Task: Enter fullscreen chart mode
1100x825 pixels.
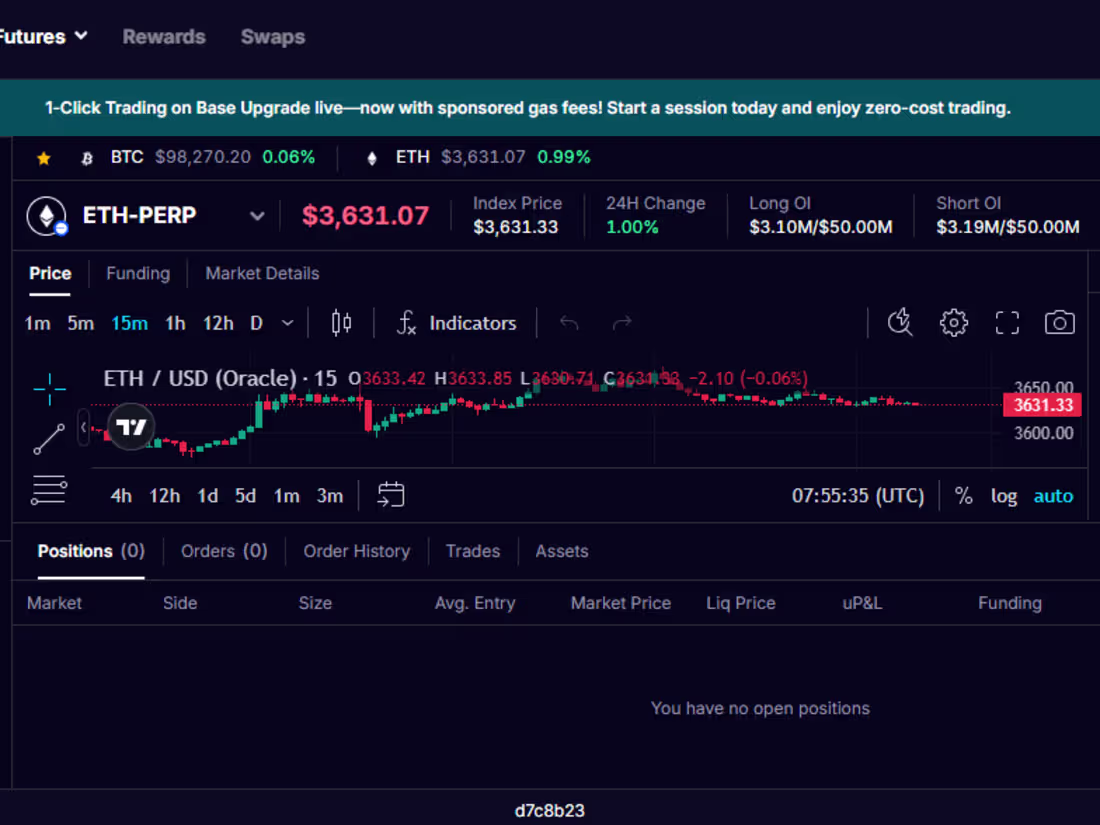Action: coord(1007,322)
